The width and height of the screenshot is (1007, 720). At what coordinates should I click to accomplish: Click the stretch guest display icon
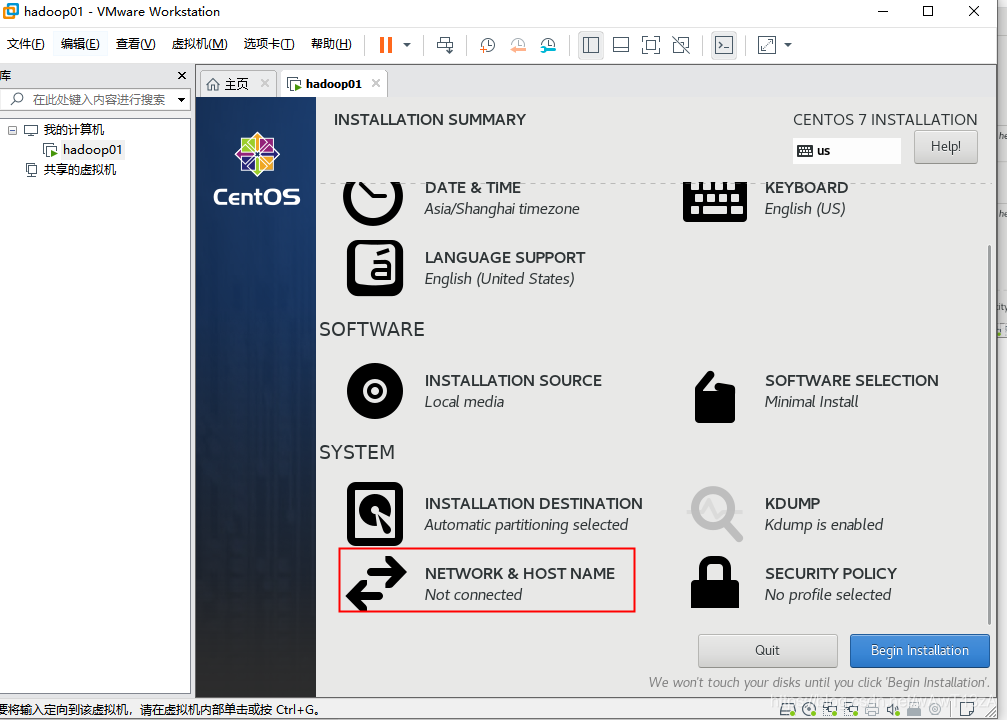click(x=767, y=45)
